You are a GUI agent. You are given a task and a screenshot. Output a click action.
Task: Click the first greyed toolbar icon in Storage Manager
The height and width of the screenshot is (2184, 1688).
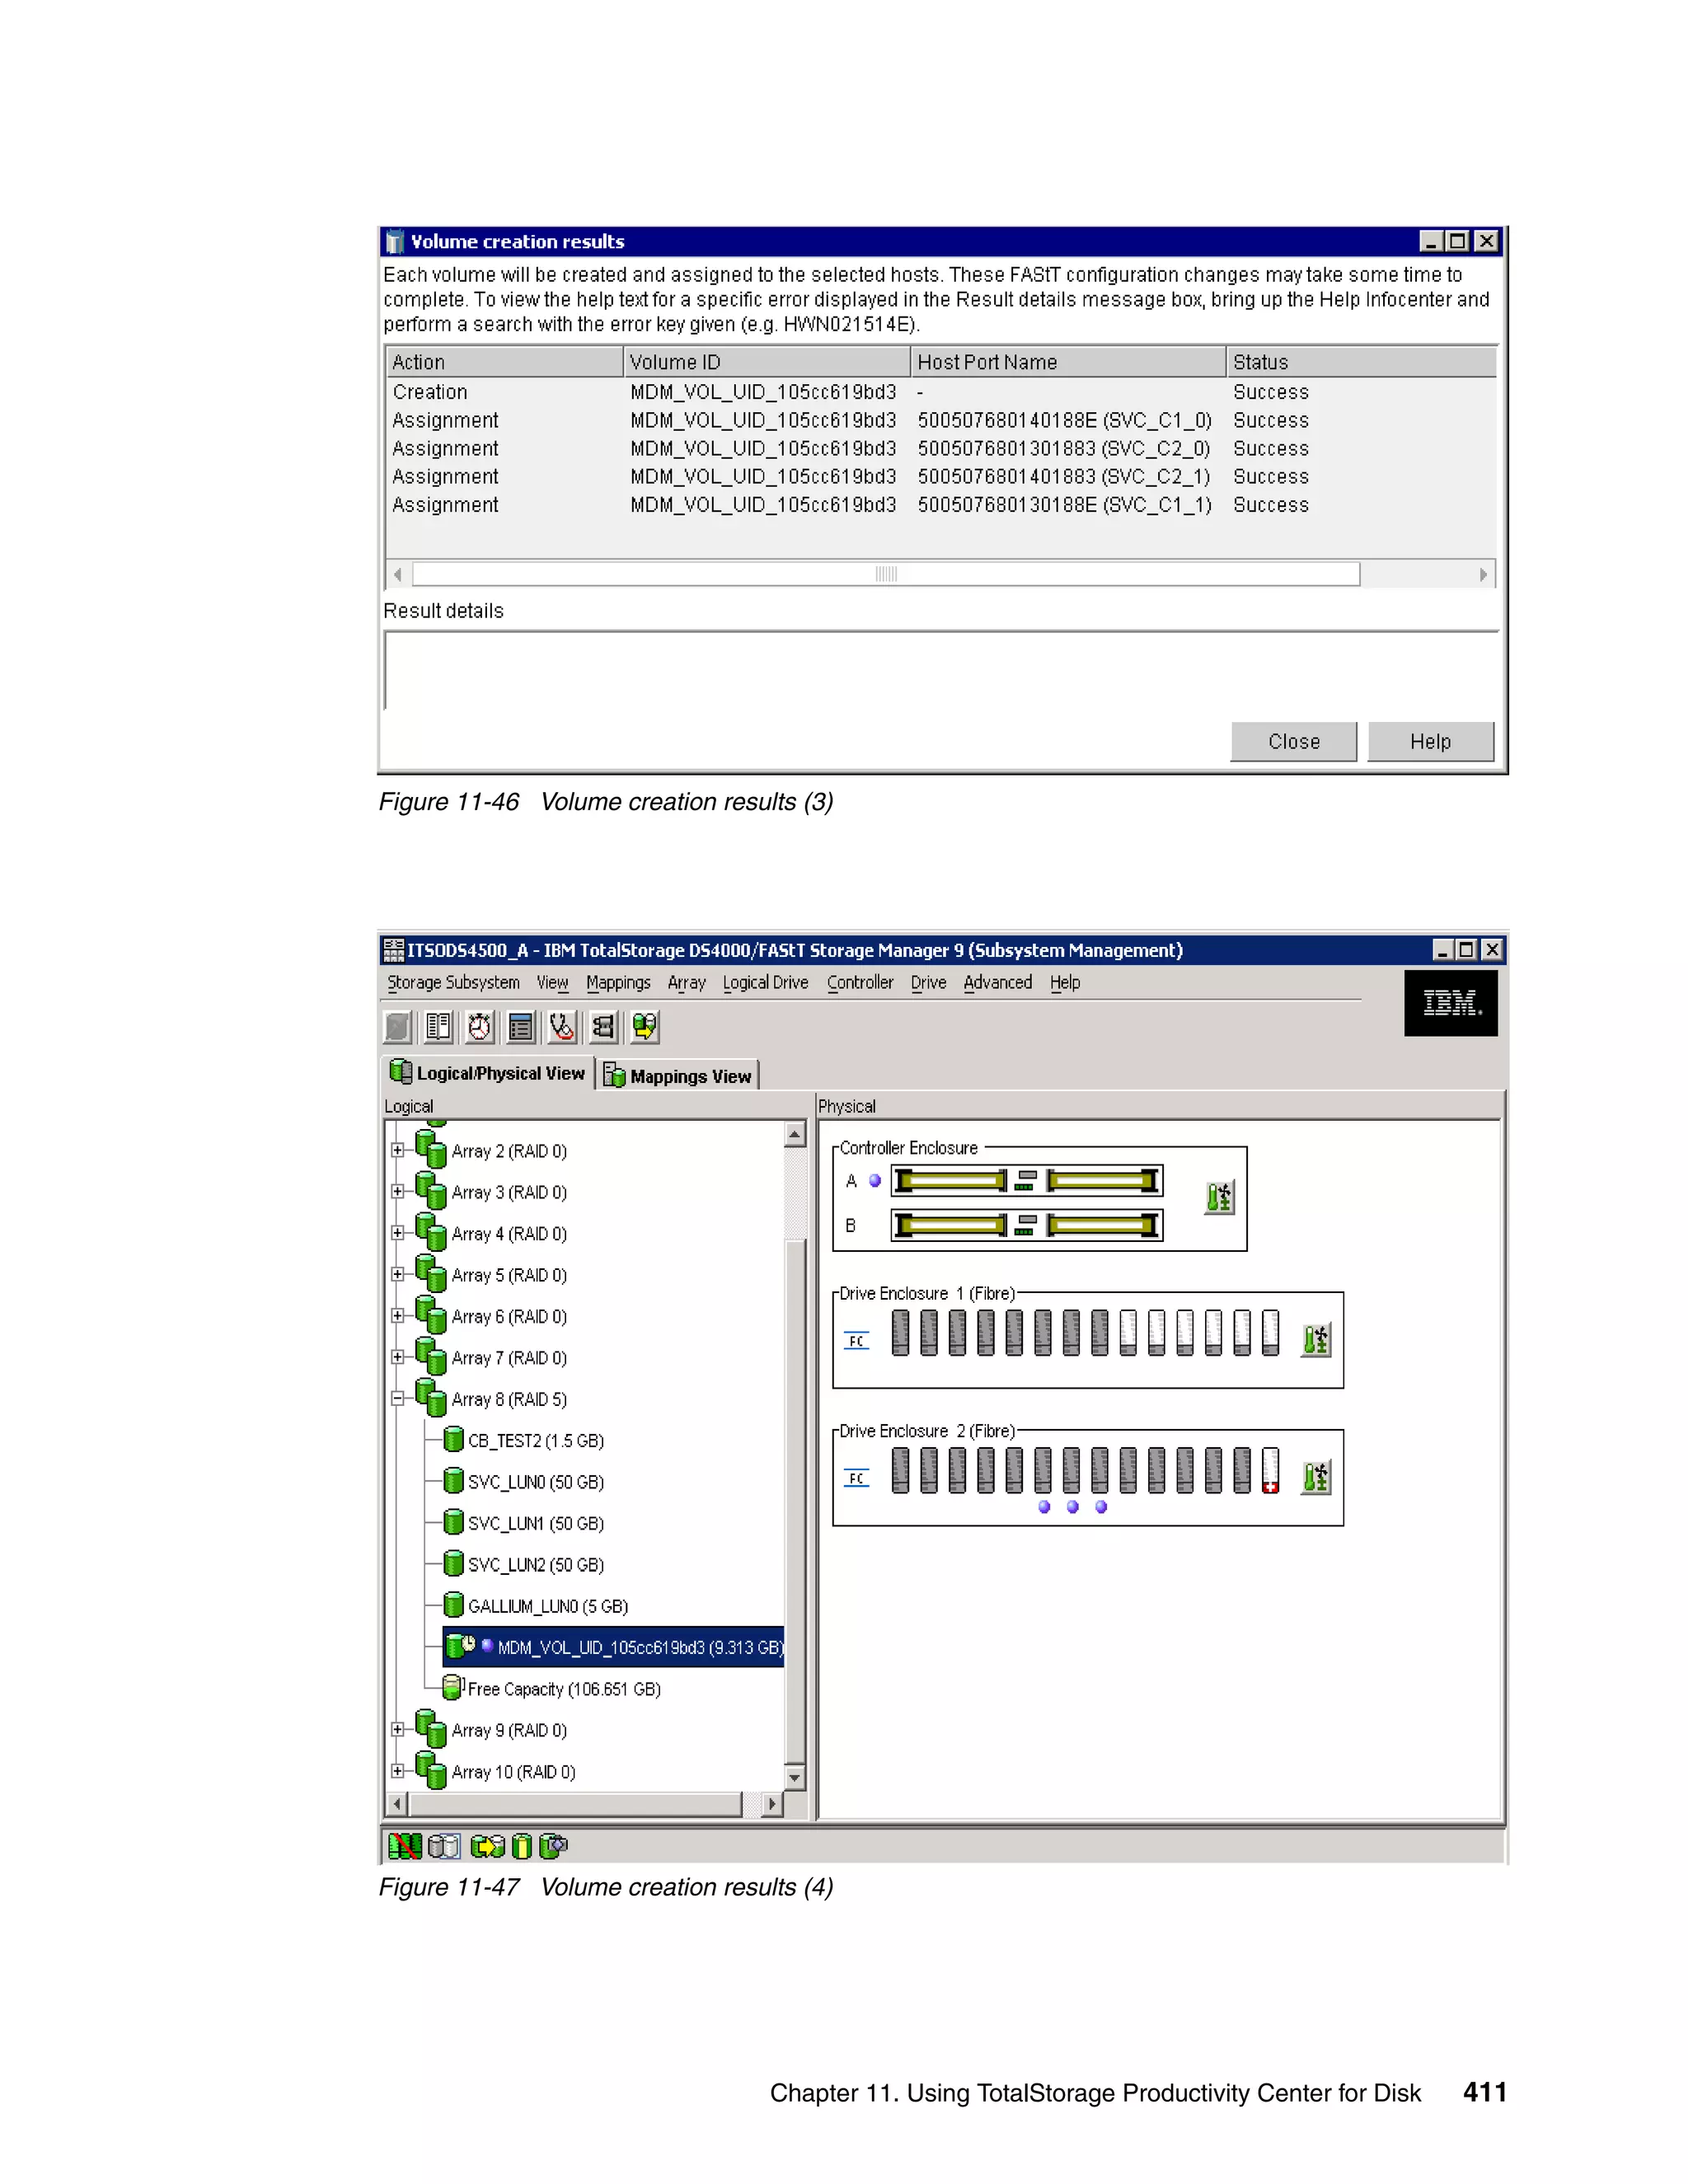pos(398,1027)
